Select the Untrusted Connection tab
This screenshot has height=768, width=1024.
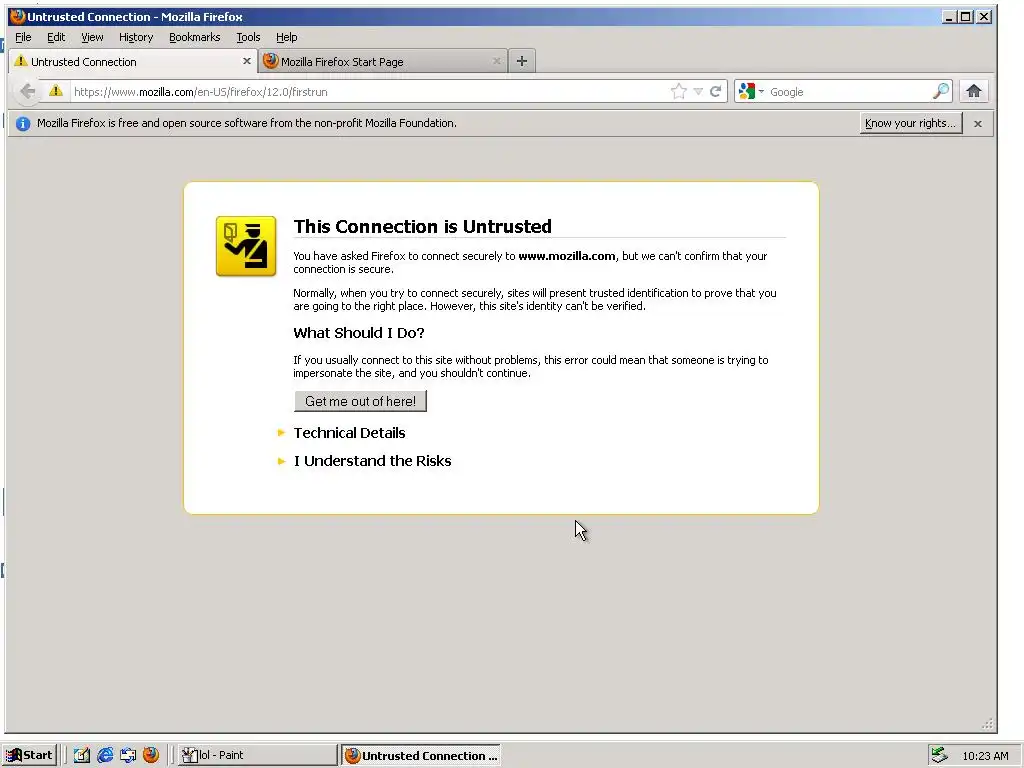click(133, 61)
